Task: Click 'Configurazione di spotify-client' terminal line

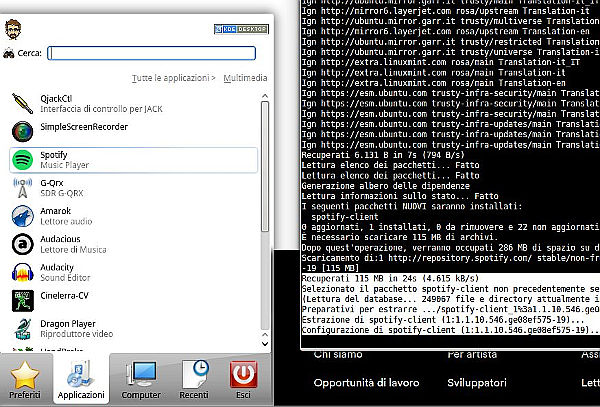Action: tap(450, 330)
